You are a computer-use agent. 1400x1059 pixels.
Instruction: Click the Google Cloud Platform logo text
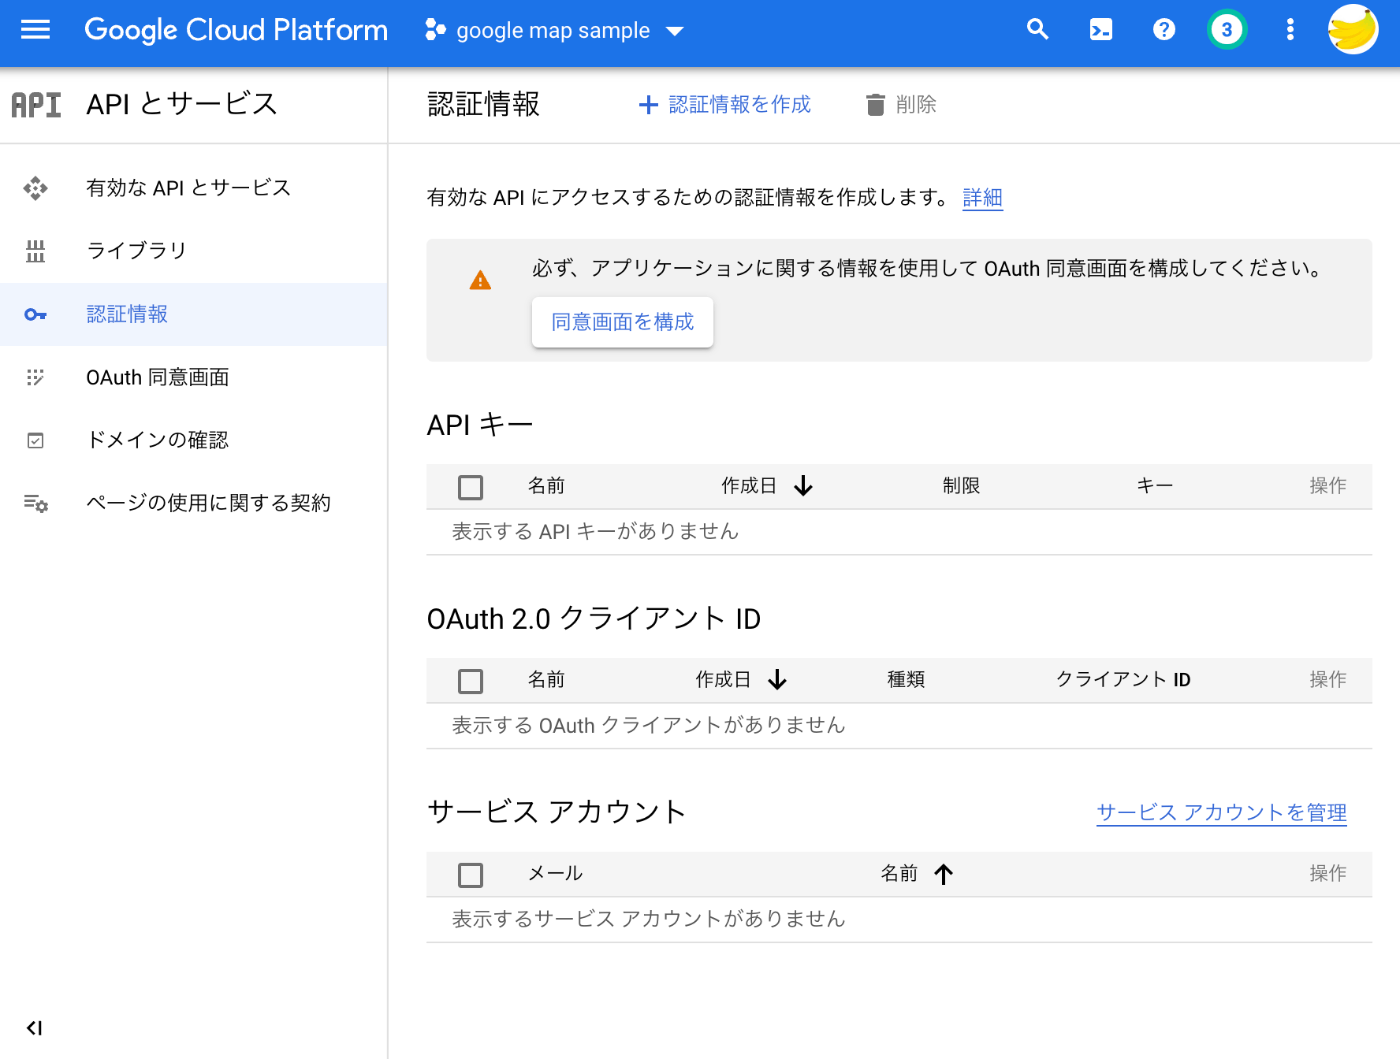coord(236,30)
